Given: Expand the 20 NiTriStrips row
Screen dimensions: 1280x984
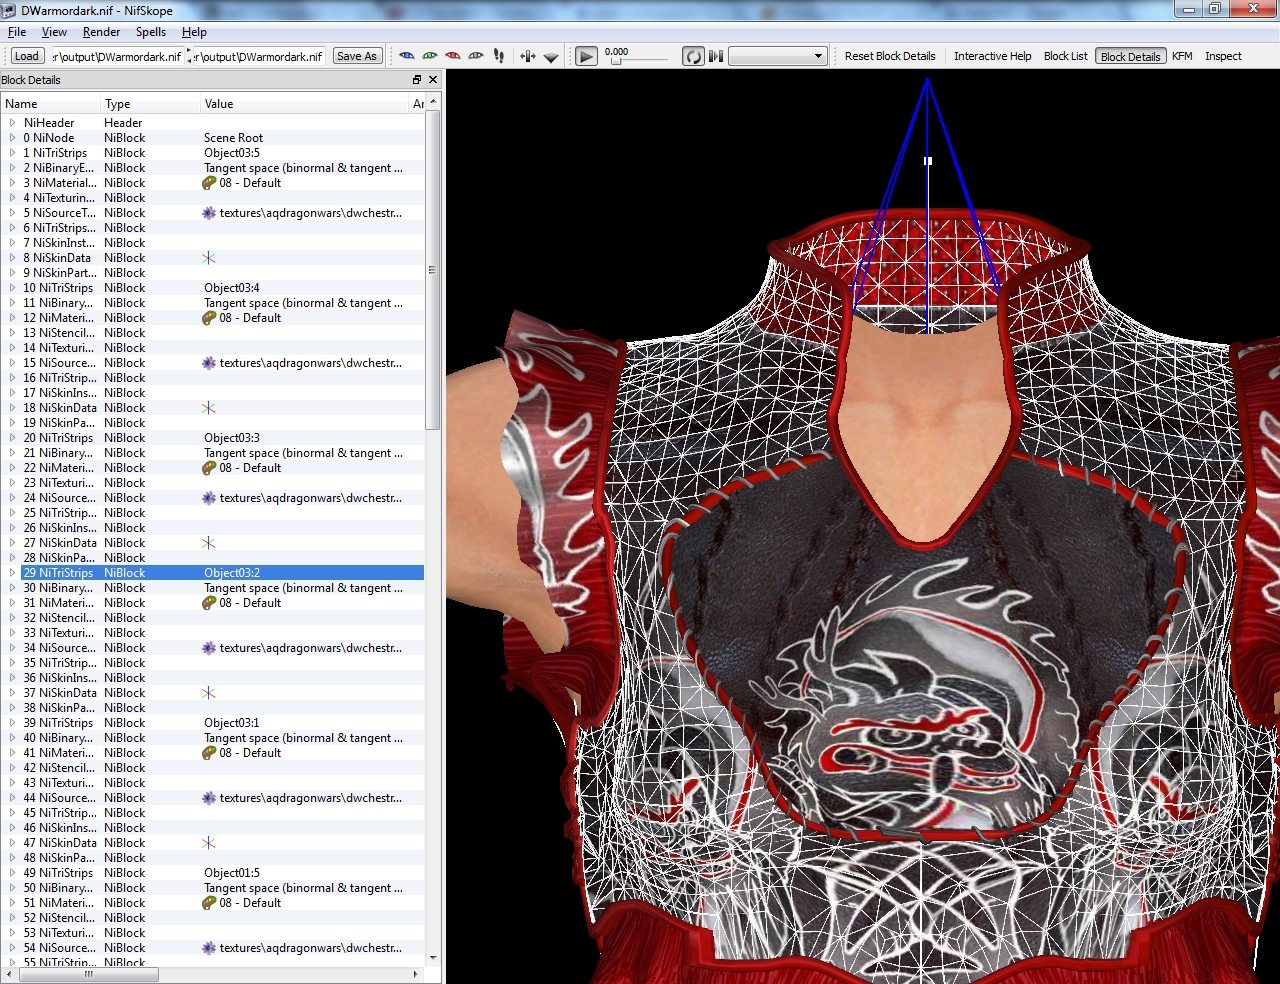Looking at the screenshot, I should (x=12, y=438).
